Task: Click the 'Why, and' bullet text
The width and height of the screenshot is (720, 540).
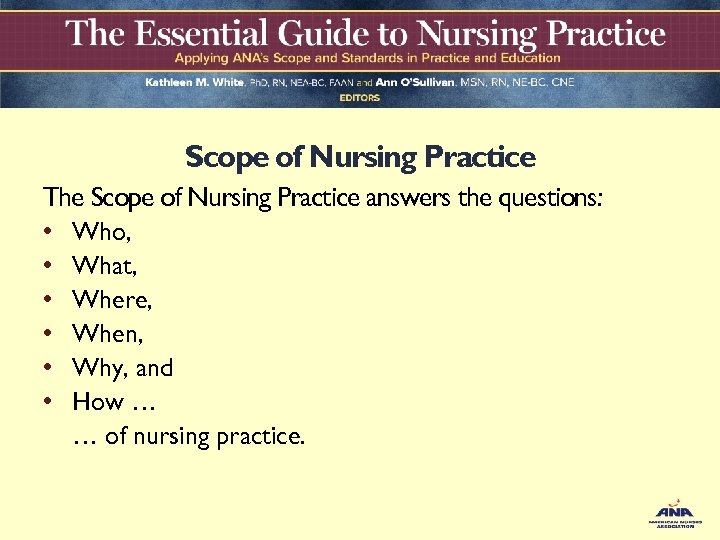Action: point(123,368)
